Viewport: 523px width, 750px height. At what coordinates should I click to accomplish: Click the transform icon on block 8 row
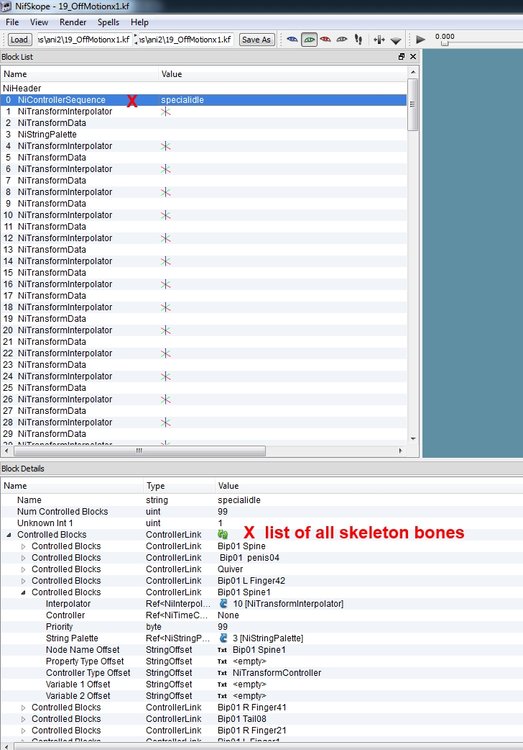pos(166,192)
